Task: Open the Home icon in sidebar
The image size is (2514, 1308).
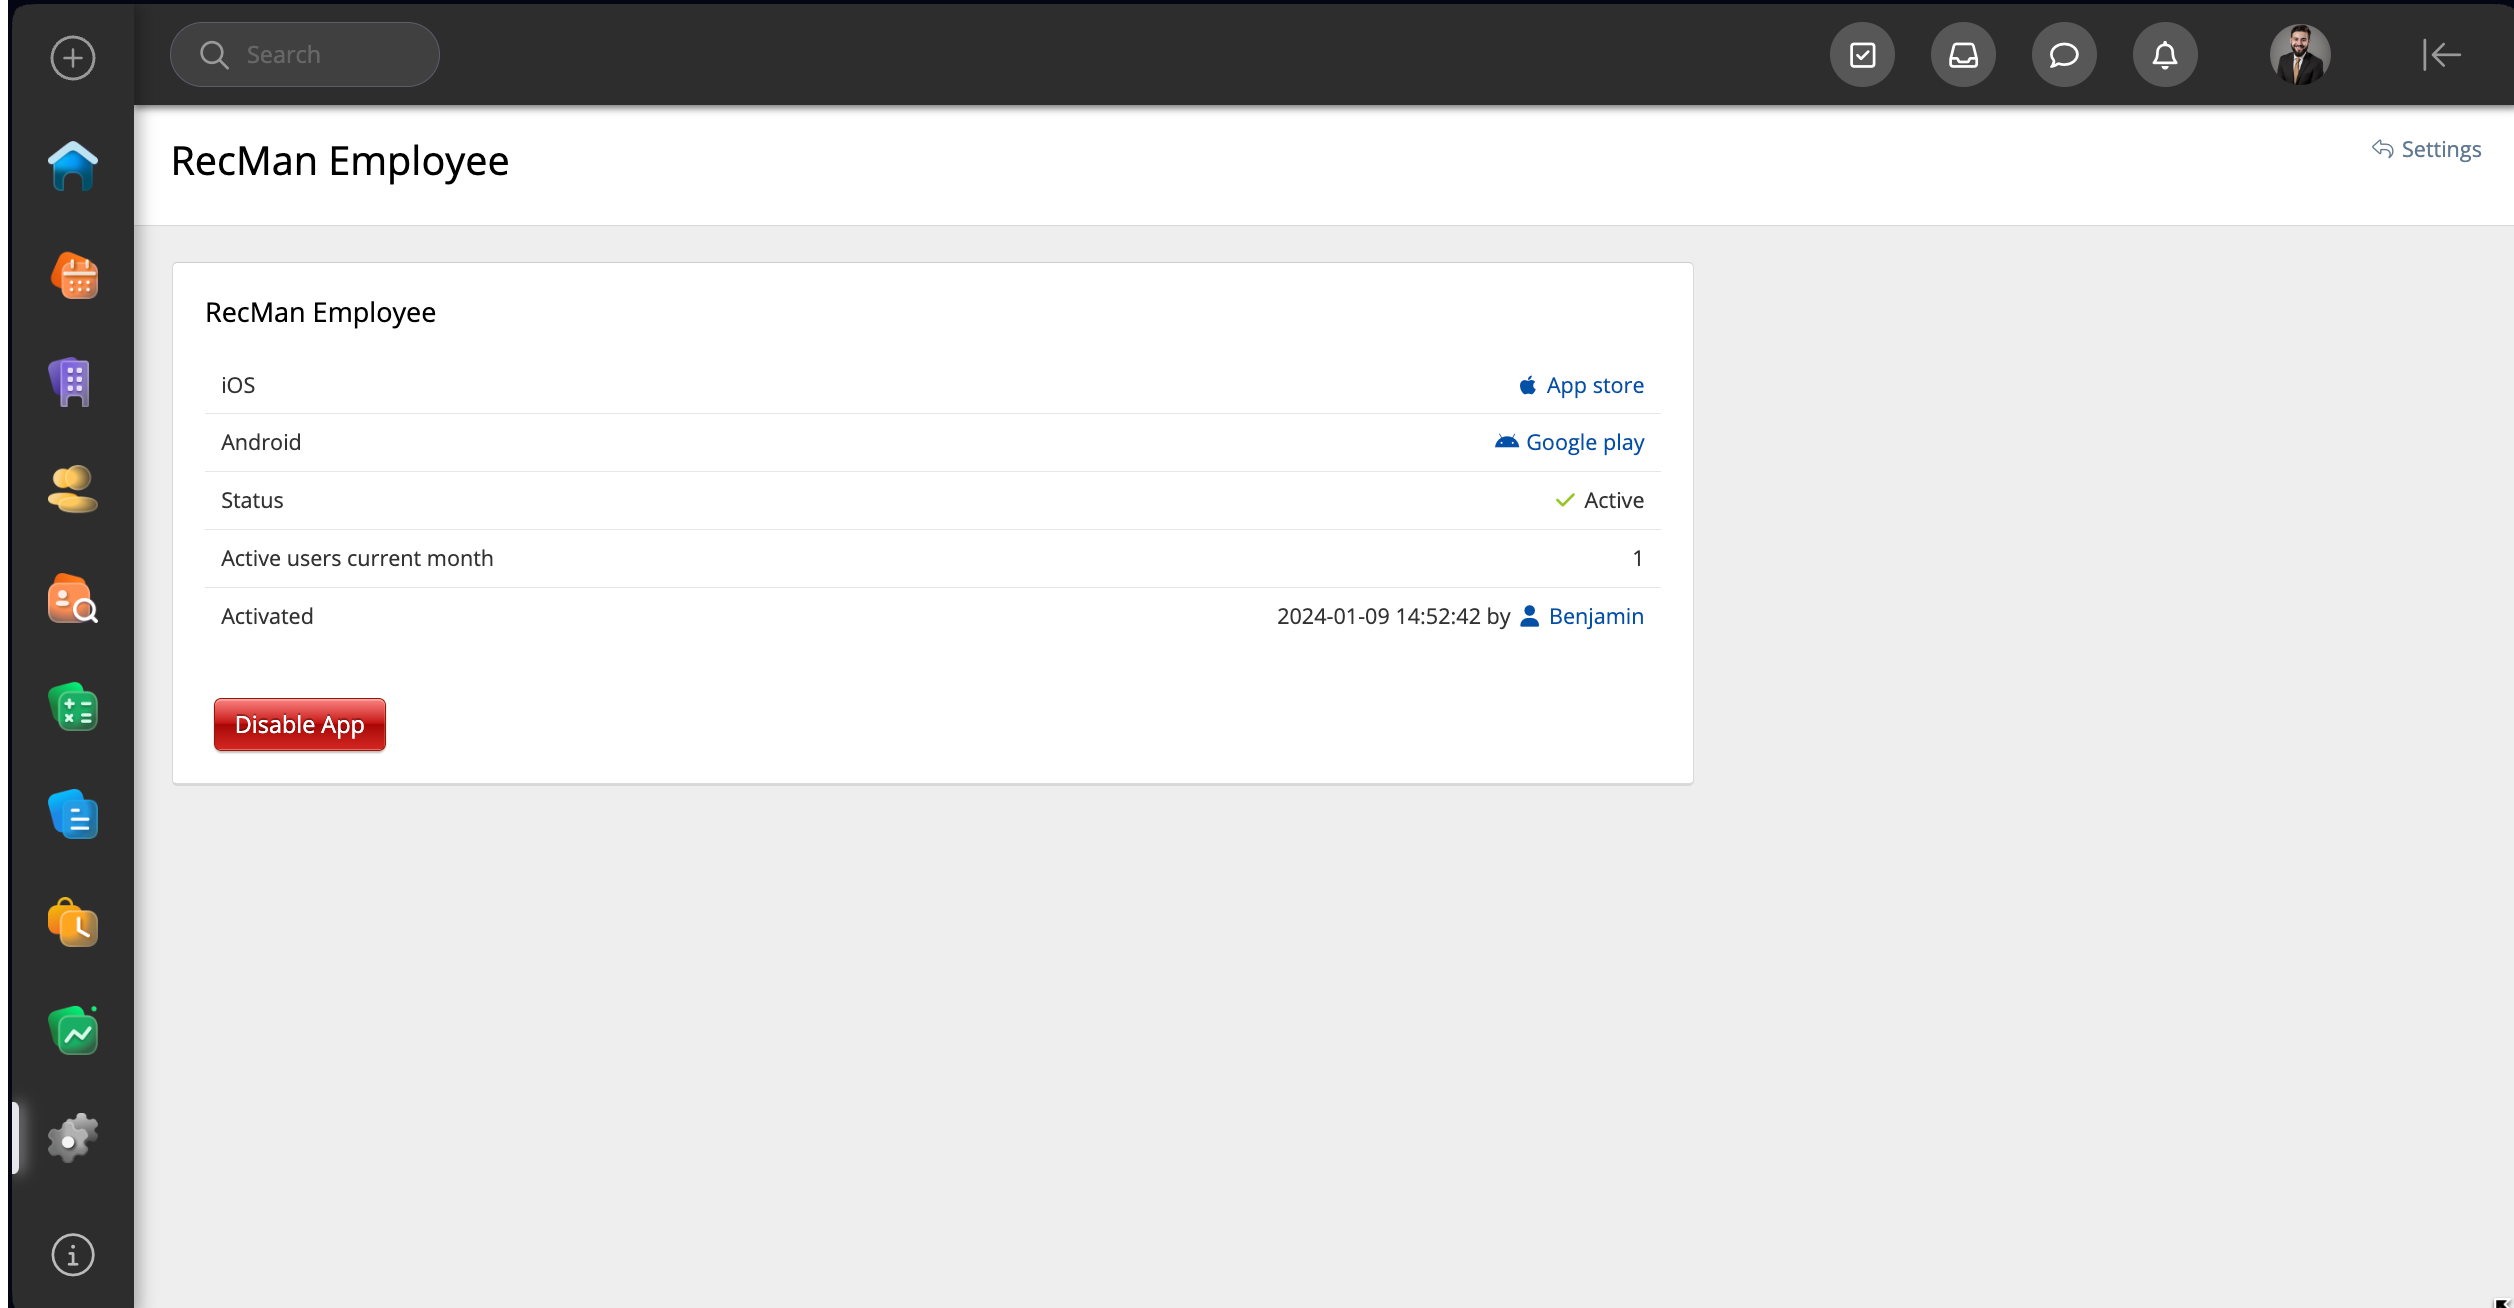Action: pyautogui.click(x=73, y=166)
